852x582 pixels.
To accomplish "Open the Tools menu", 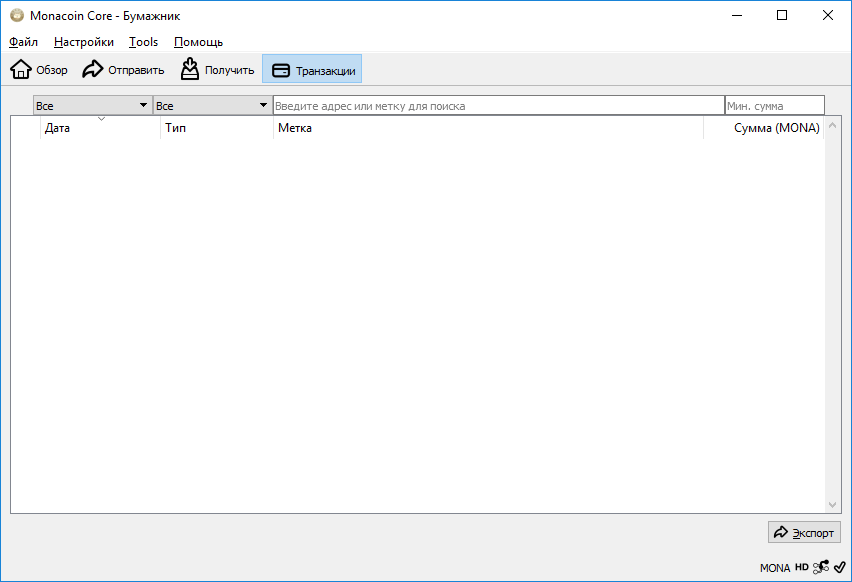I will (x=143, y=42).
